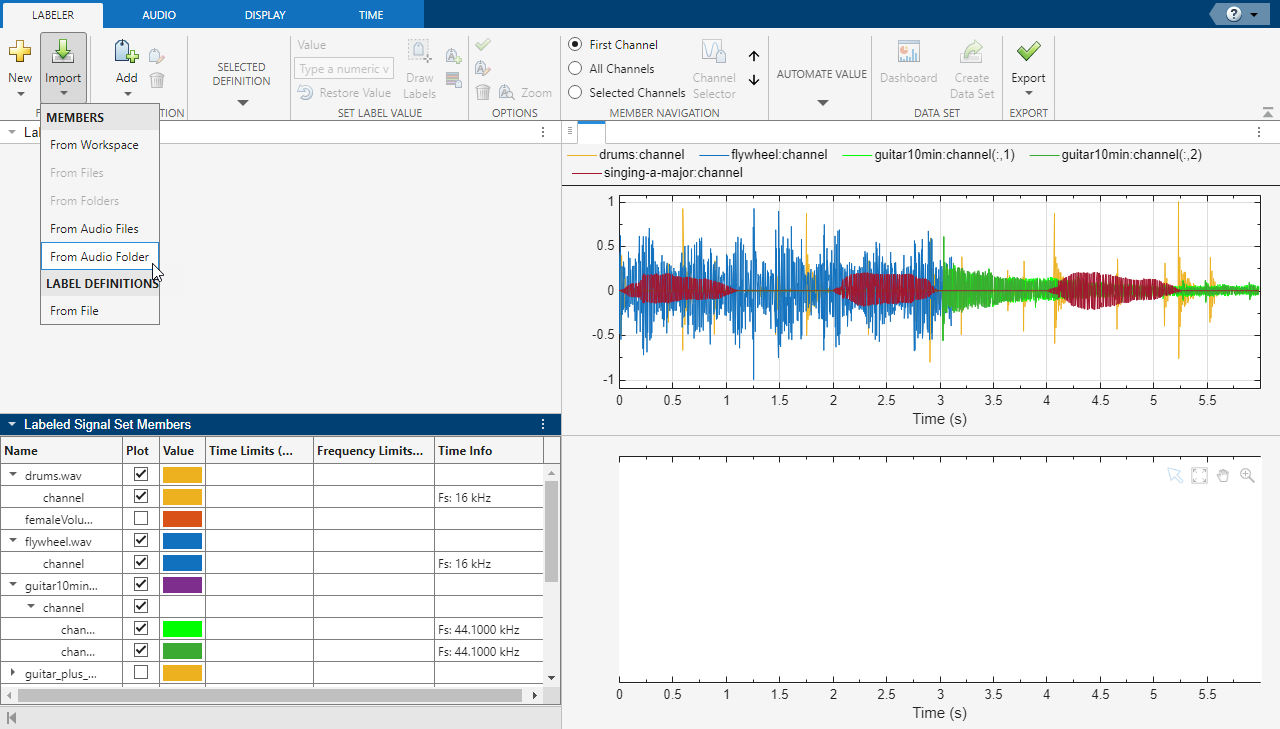Check the Plot checkbox for guitar_plus row
The width and height of the screenshot is (1280, 729).
click(x=141, y=672)
